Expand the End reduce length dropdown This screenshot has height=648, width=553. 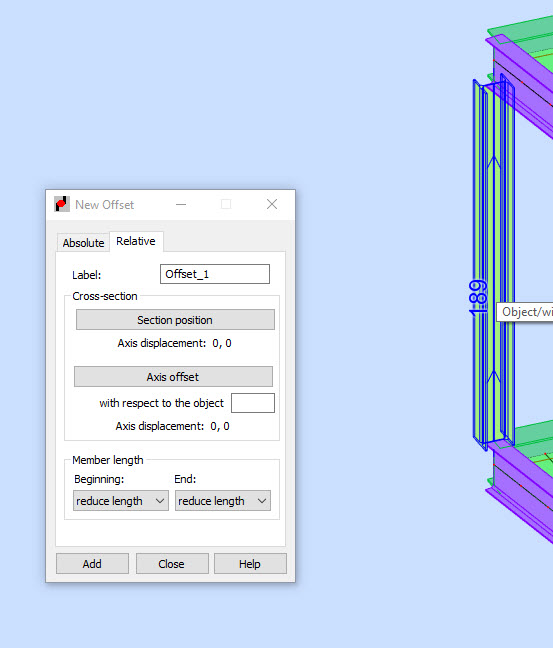pos(223,501)
